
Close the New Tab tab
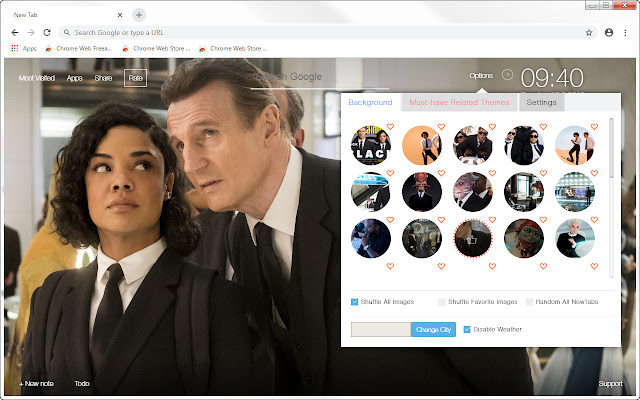tap(120, 15)
